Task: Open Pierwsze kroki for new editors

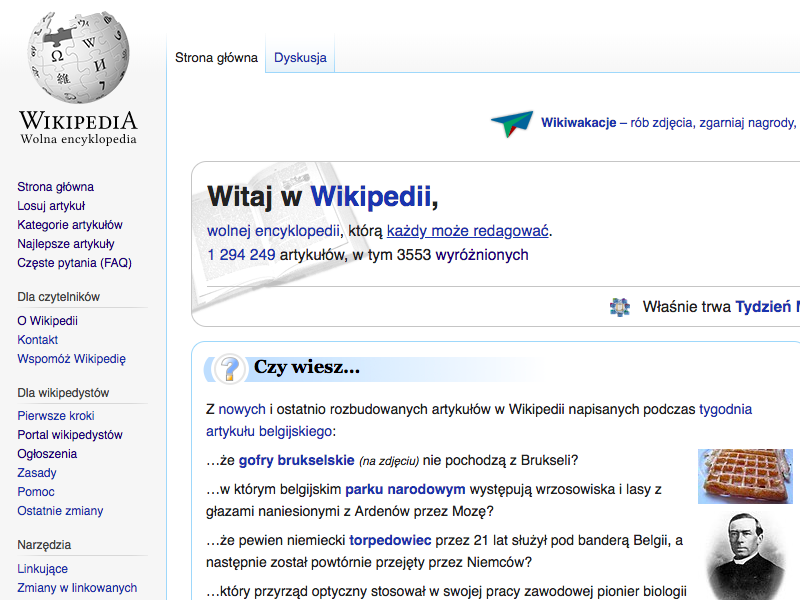Action: 56,416
